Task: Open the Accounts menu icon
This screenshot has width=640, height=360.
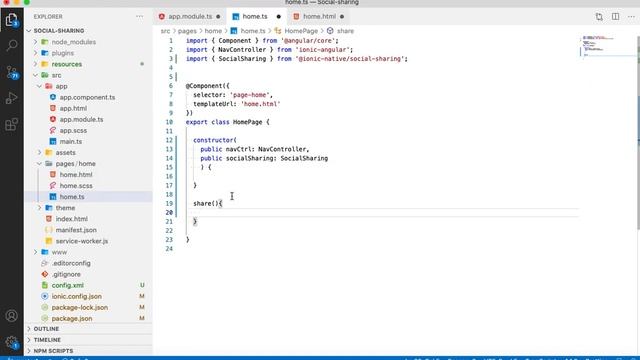Action: [11, 316]
